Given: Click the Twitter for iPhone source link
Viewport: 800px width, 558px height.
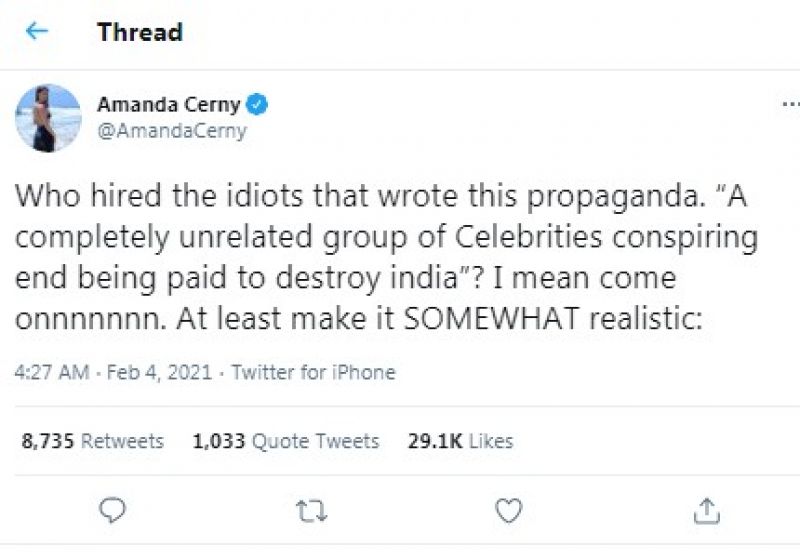Looking at the screenshot, I should 313,372.
